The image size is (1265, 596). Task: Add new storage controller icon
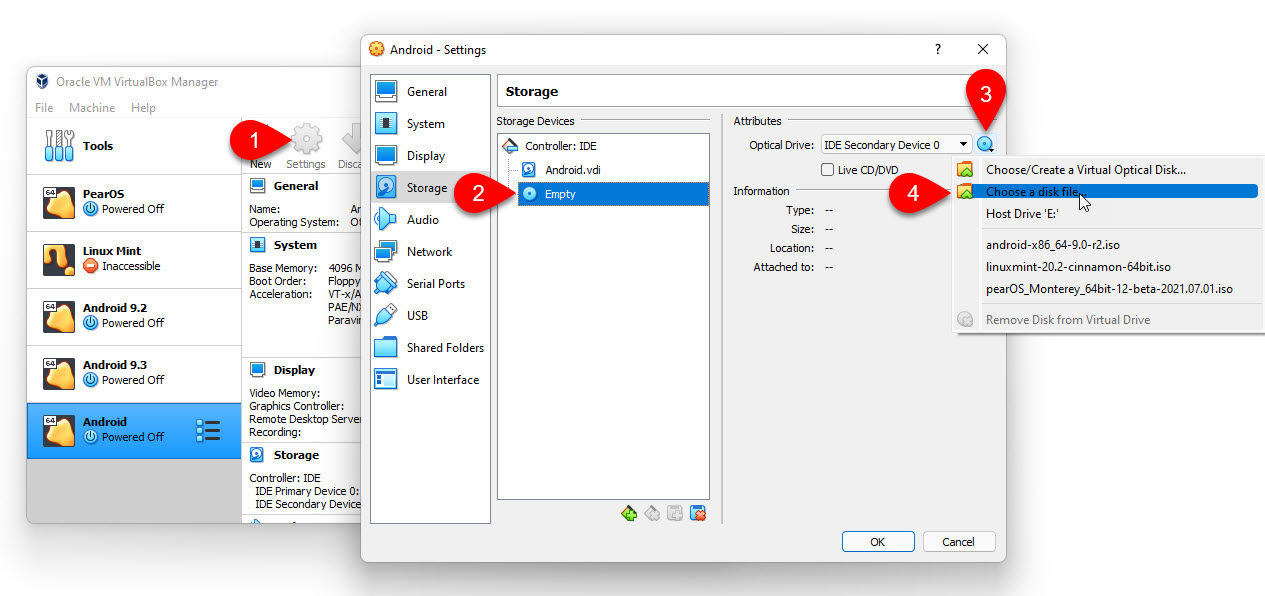point(629,513)
